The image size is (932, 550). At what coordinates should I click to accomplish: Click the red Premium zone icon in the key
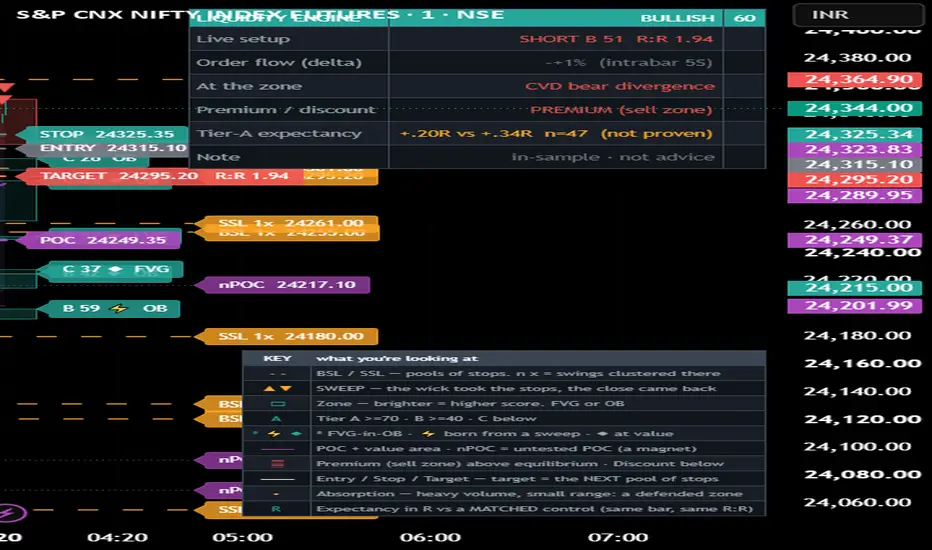(x=278, y=463)
